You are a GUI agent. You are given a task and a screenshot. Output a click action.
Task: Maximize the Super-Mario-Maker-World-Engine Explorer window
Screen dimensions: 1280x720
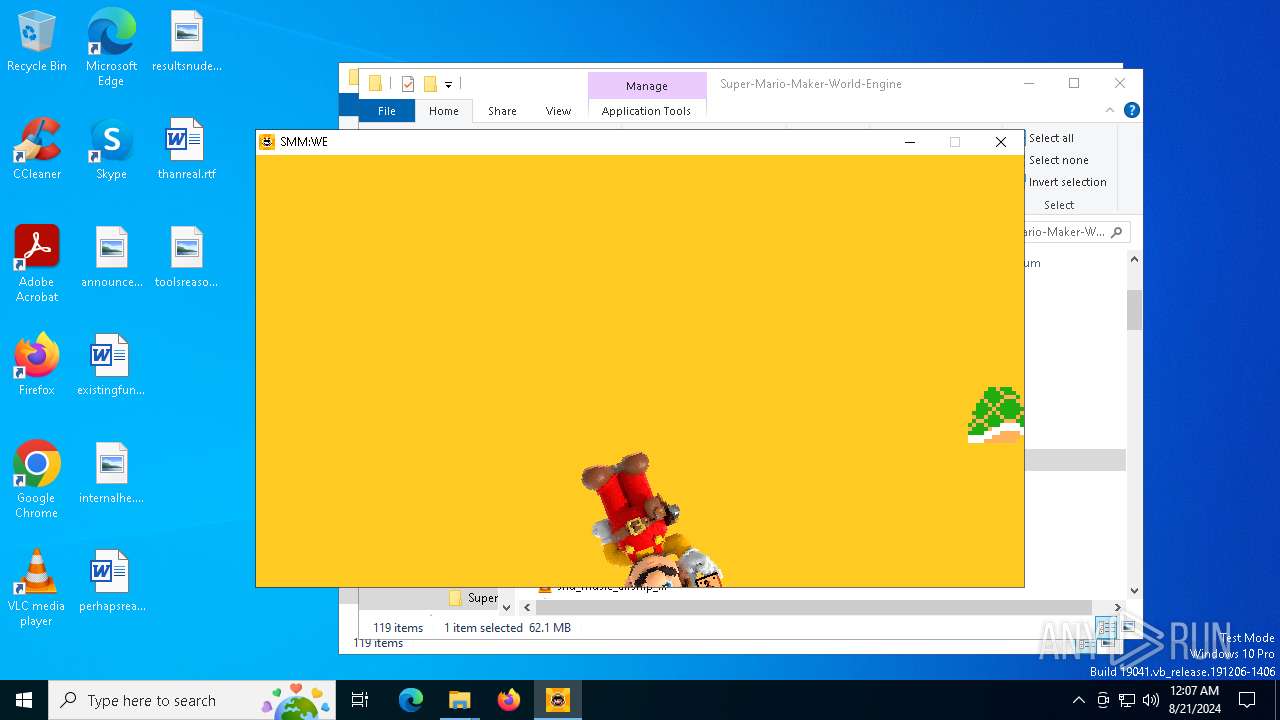coord(1074,84)
